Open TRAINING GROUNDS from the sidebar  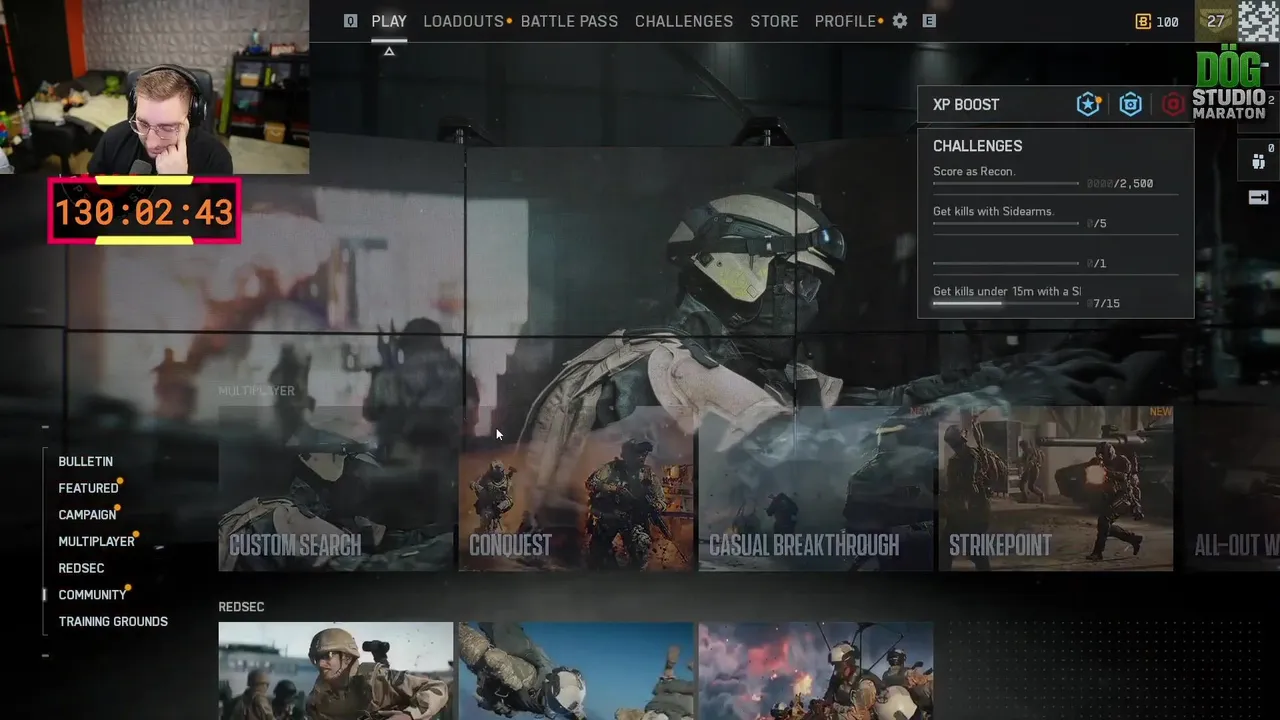coord(113,622)
